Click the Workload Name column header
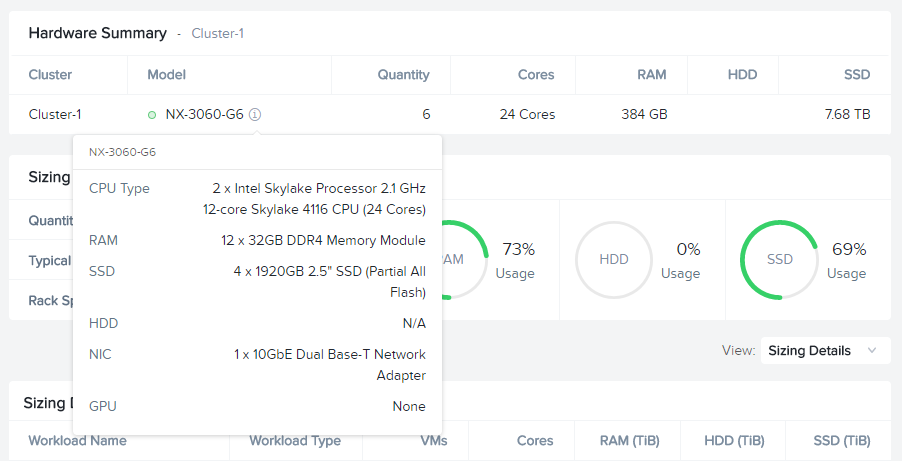Image resolution: width=902 pixels, height=461 pixels. [78, 441]
